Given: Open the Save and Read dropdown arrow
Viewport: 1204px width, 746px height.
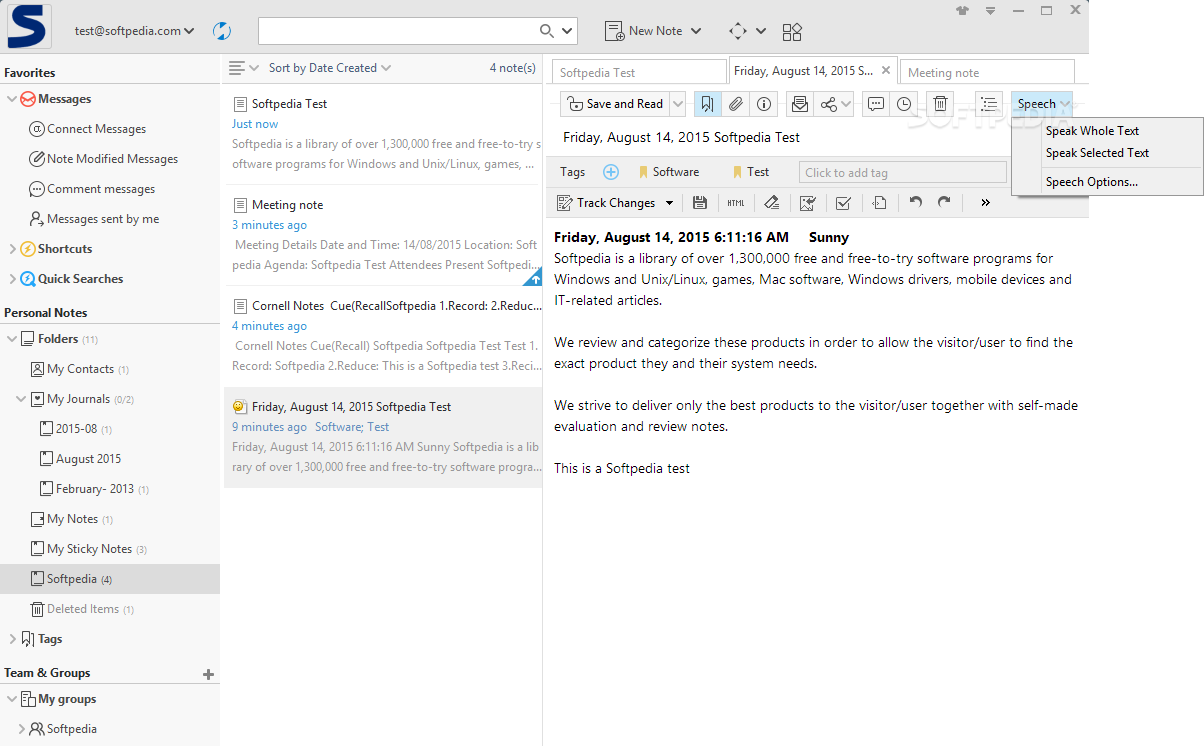Looking at the screenshot, I should pos(678,104).
